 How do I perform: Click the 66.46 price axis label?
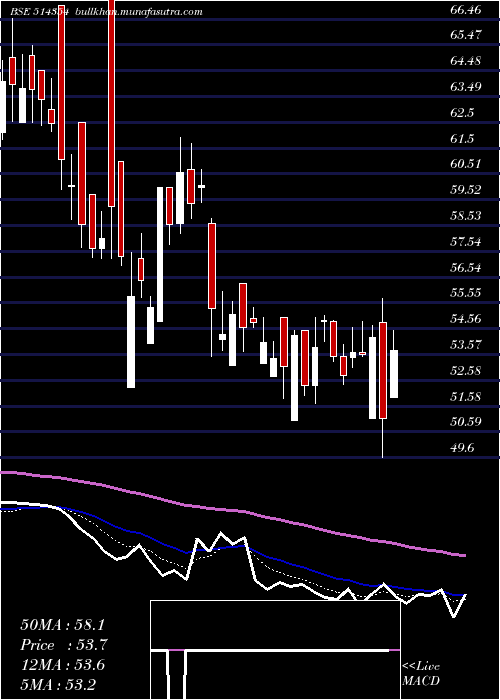click(x=466, y=8)
